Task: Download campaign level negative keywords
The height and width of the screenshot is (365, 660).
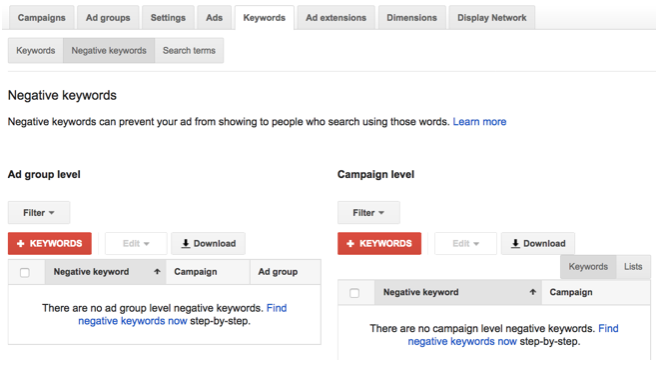Action: [x=538, y=243]
